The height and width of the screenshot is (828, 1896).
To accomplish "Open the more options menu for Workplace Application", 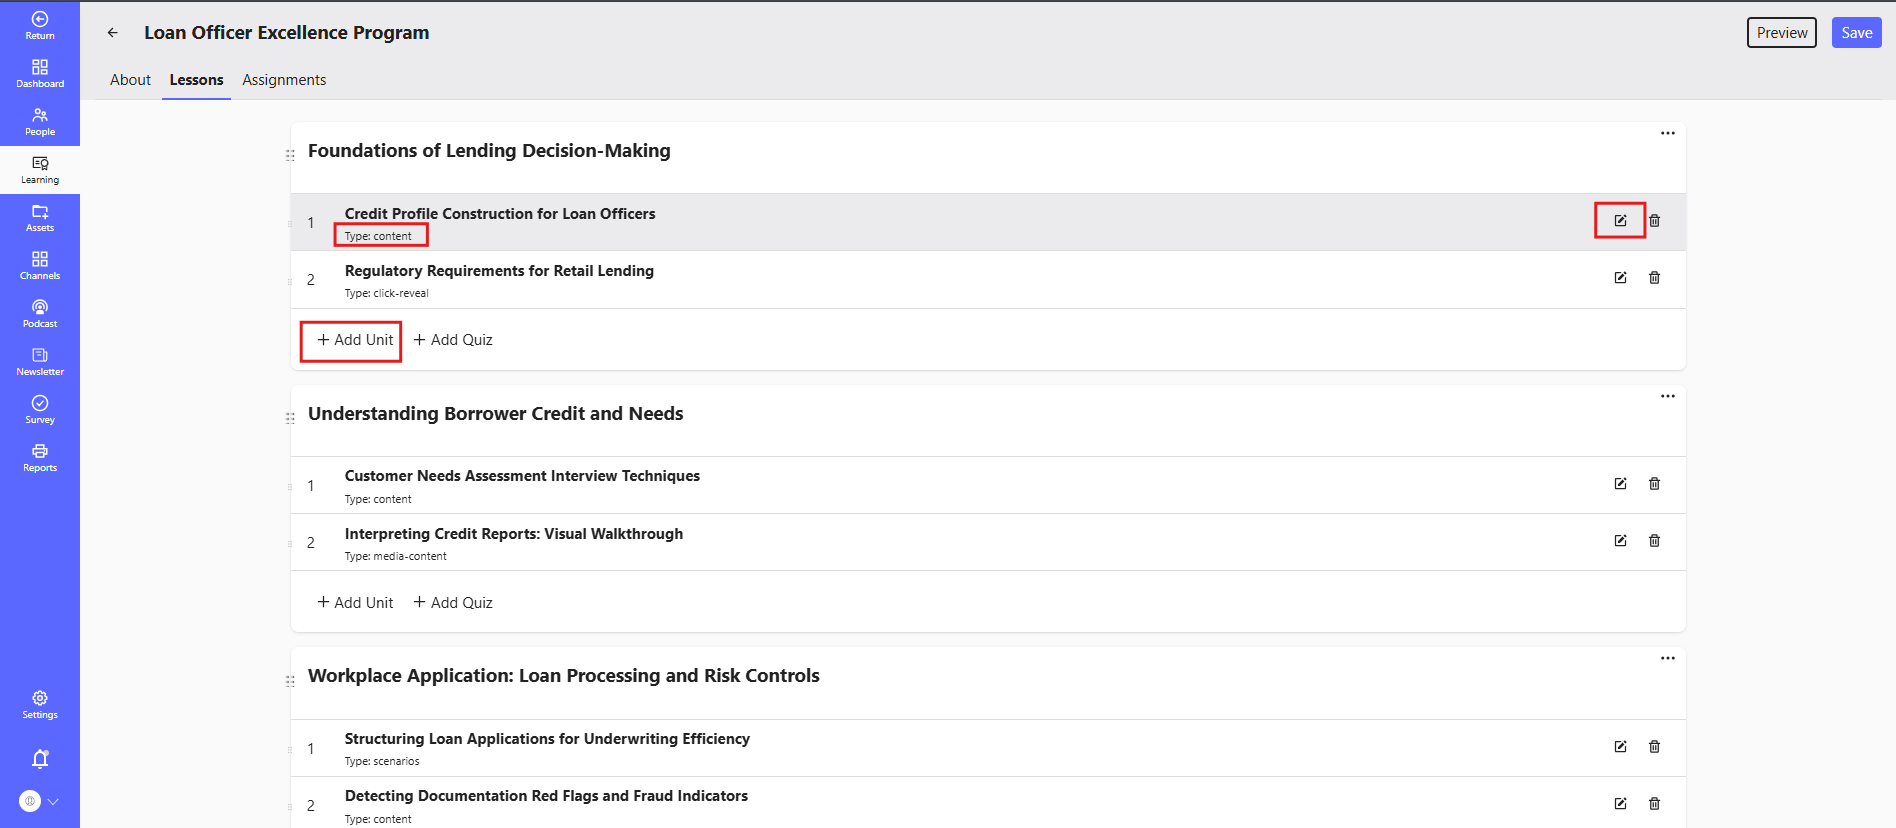I will pyautogui.click(x=1667, y=658).
